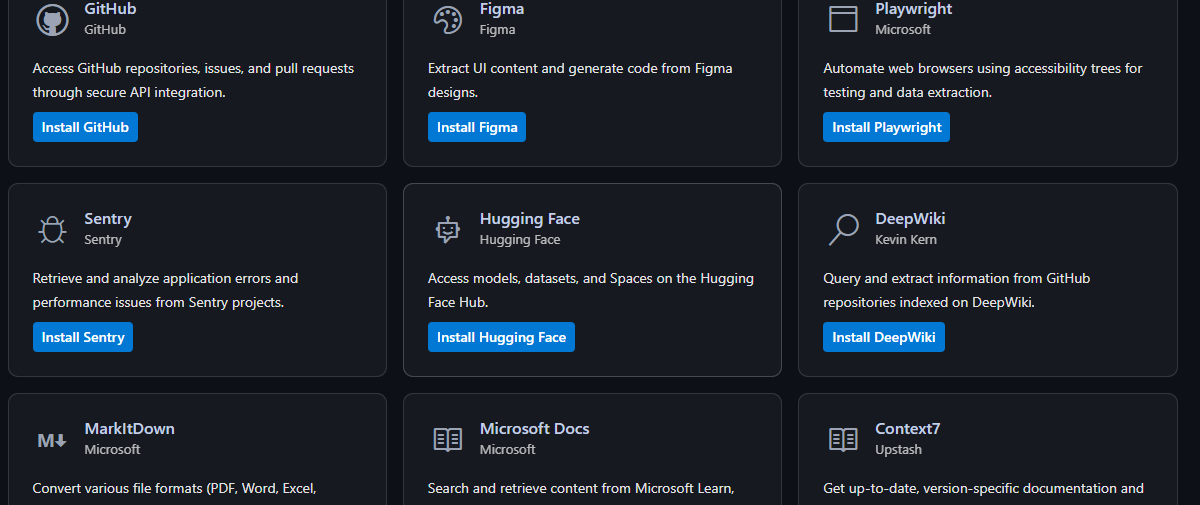Click the Hugging Face publisher subtitle
1200x505 pixels.
coord(520,240)
